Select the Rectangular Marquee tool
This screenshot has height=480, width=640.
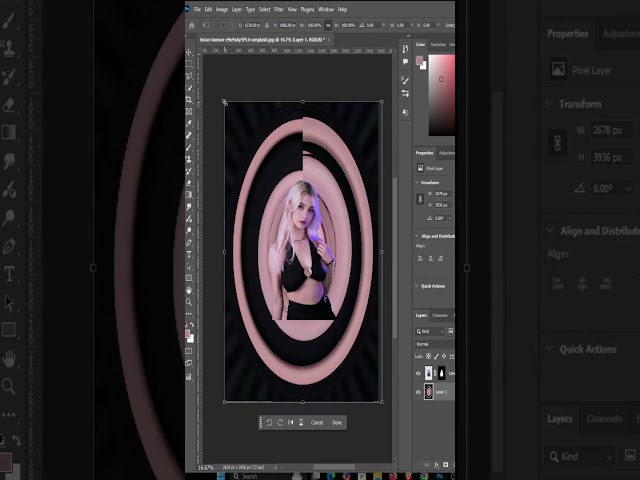[x=189, y=64]
